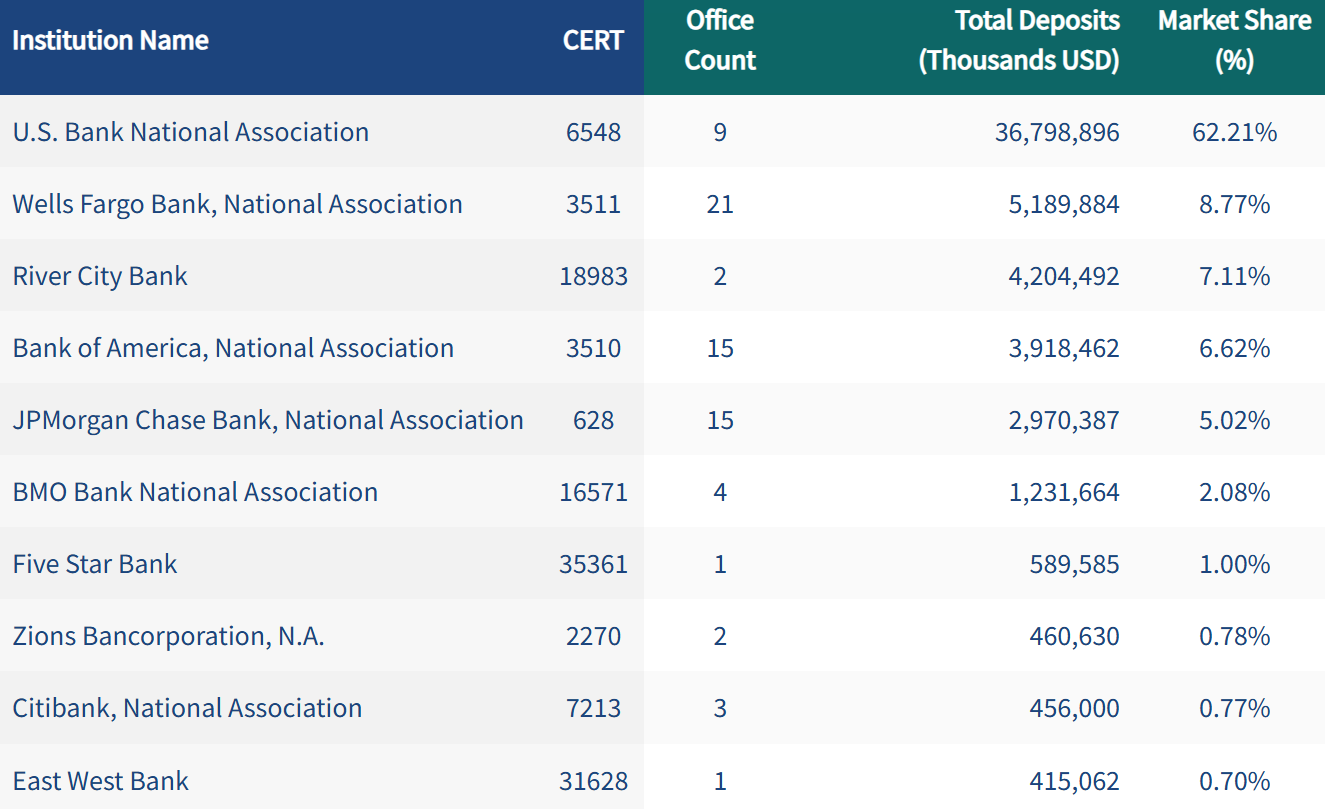This screenshot has height=809, width=1325.
Task: Click Citibank office count 3
Action: point(720,708)
